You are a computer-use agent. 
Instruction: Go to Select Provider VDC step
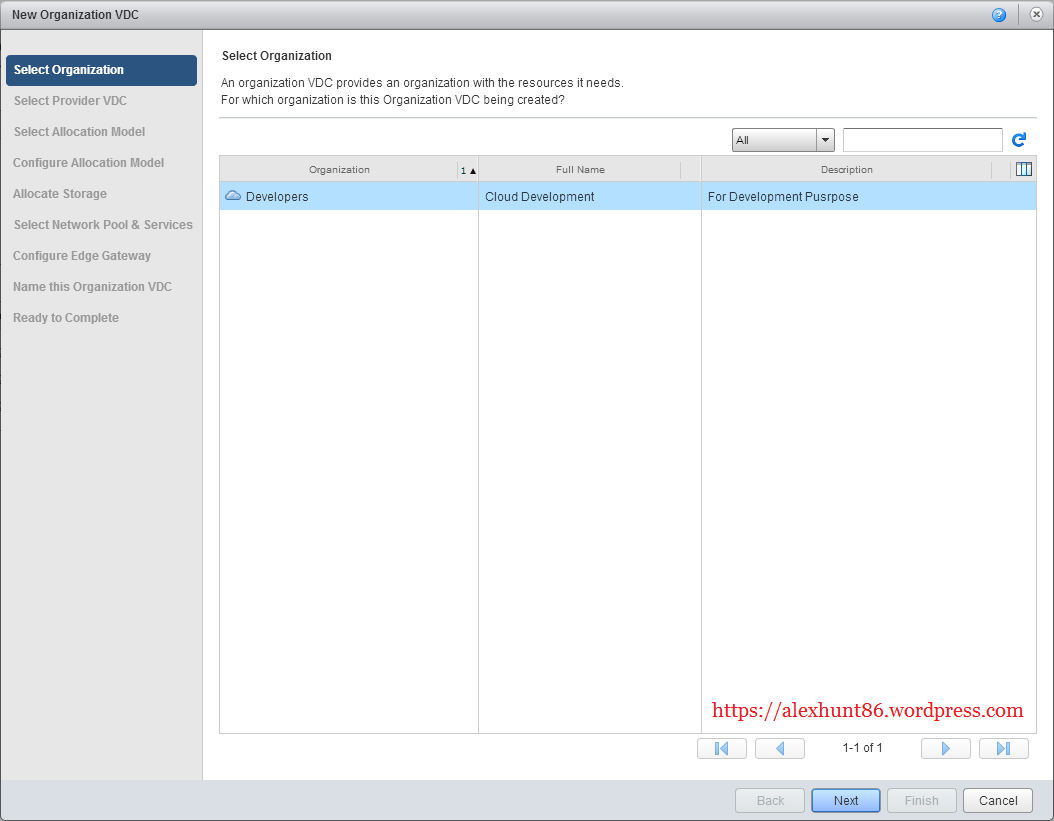click(70, 101)
